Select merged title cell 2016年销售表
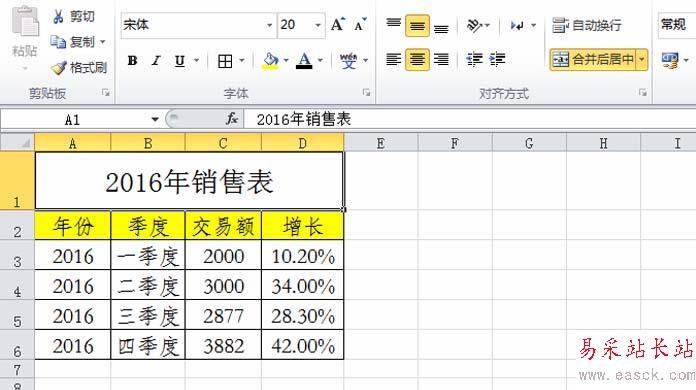Viewport: 696px width, 390px height. click(190, 181)
